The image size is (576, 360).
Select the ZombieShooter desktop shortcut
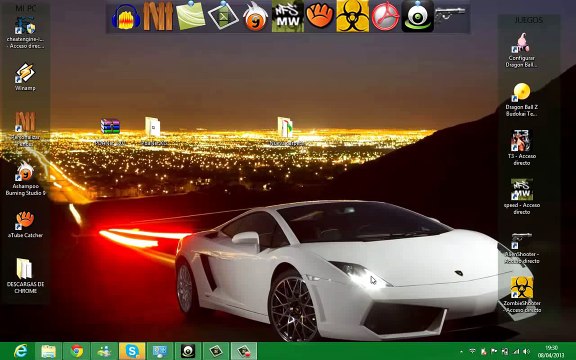(522, 295)
